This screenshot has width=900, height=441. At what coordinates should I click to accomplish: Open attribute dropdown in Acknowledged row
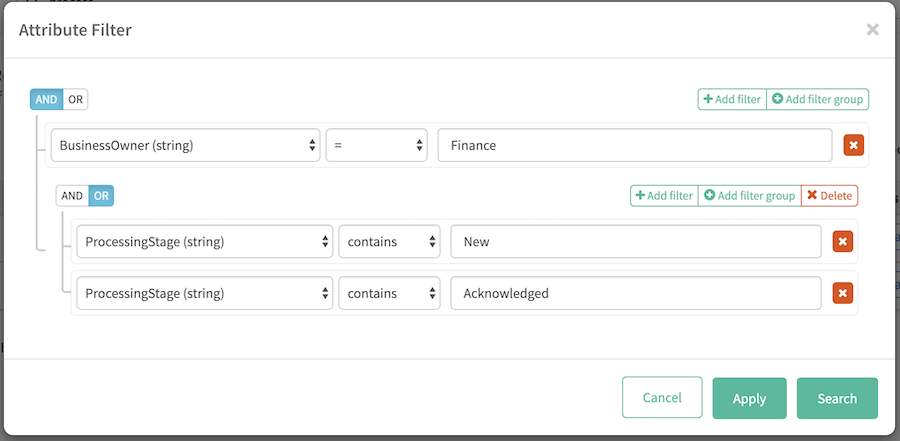pos(204,293)
